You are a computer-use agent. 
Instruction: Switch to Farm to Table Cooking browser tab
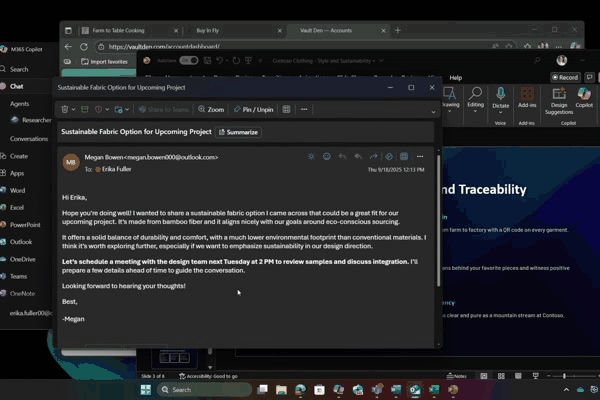tap(130, 31)
